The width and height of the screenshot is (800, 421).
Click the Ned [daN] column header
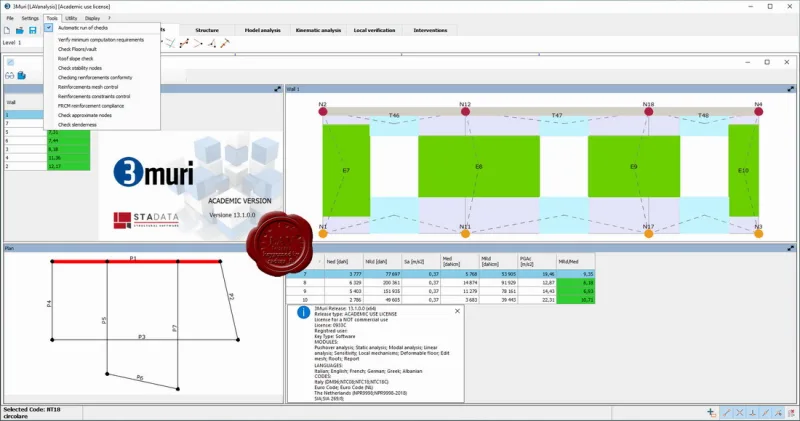(x=344, y=261)
